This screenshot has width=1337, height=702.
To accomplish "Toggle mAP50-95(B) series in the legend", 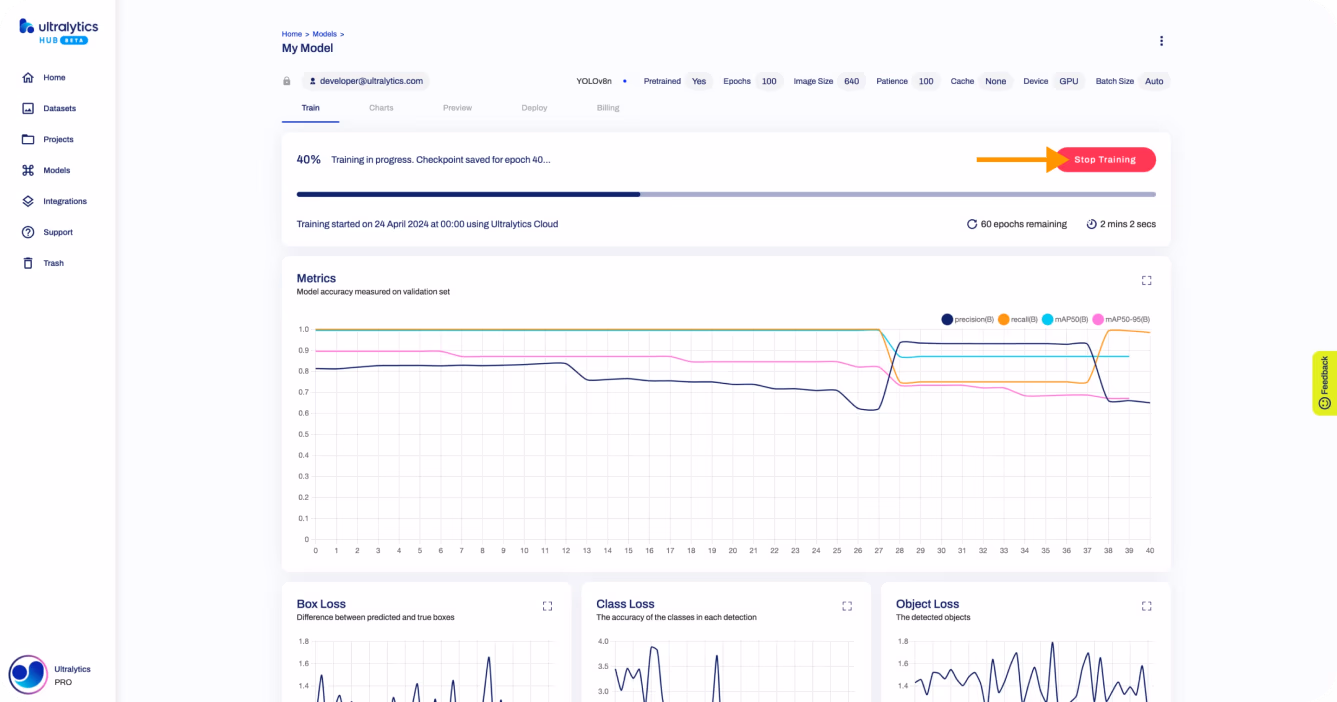I will (1121, 319).
